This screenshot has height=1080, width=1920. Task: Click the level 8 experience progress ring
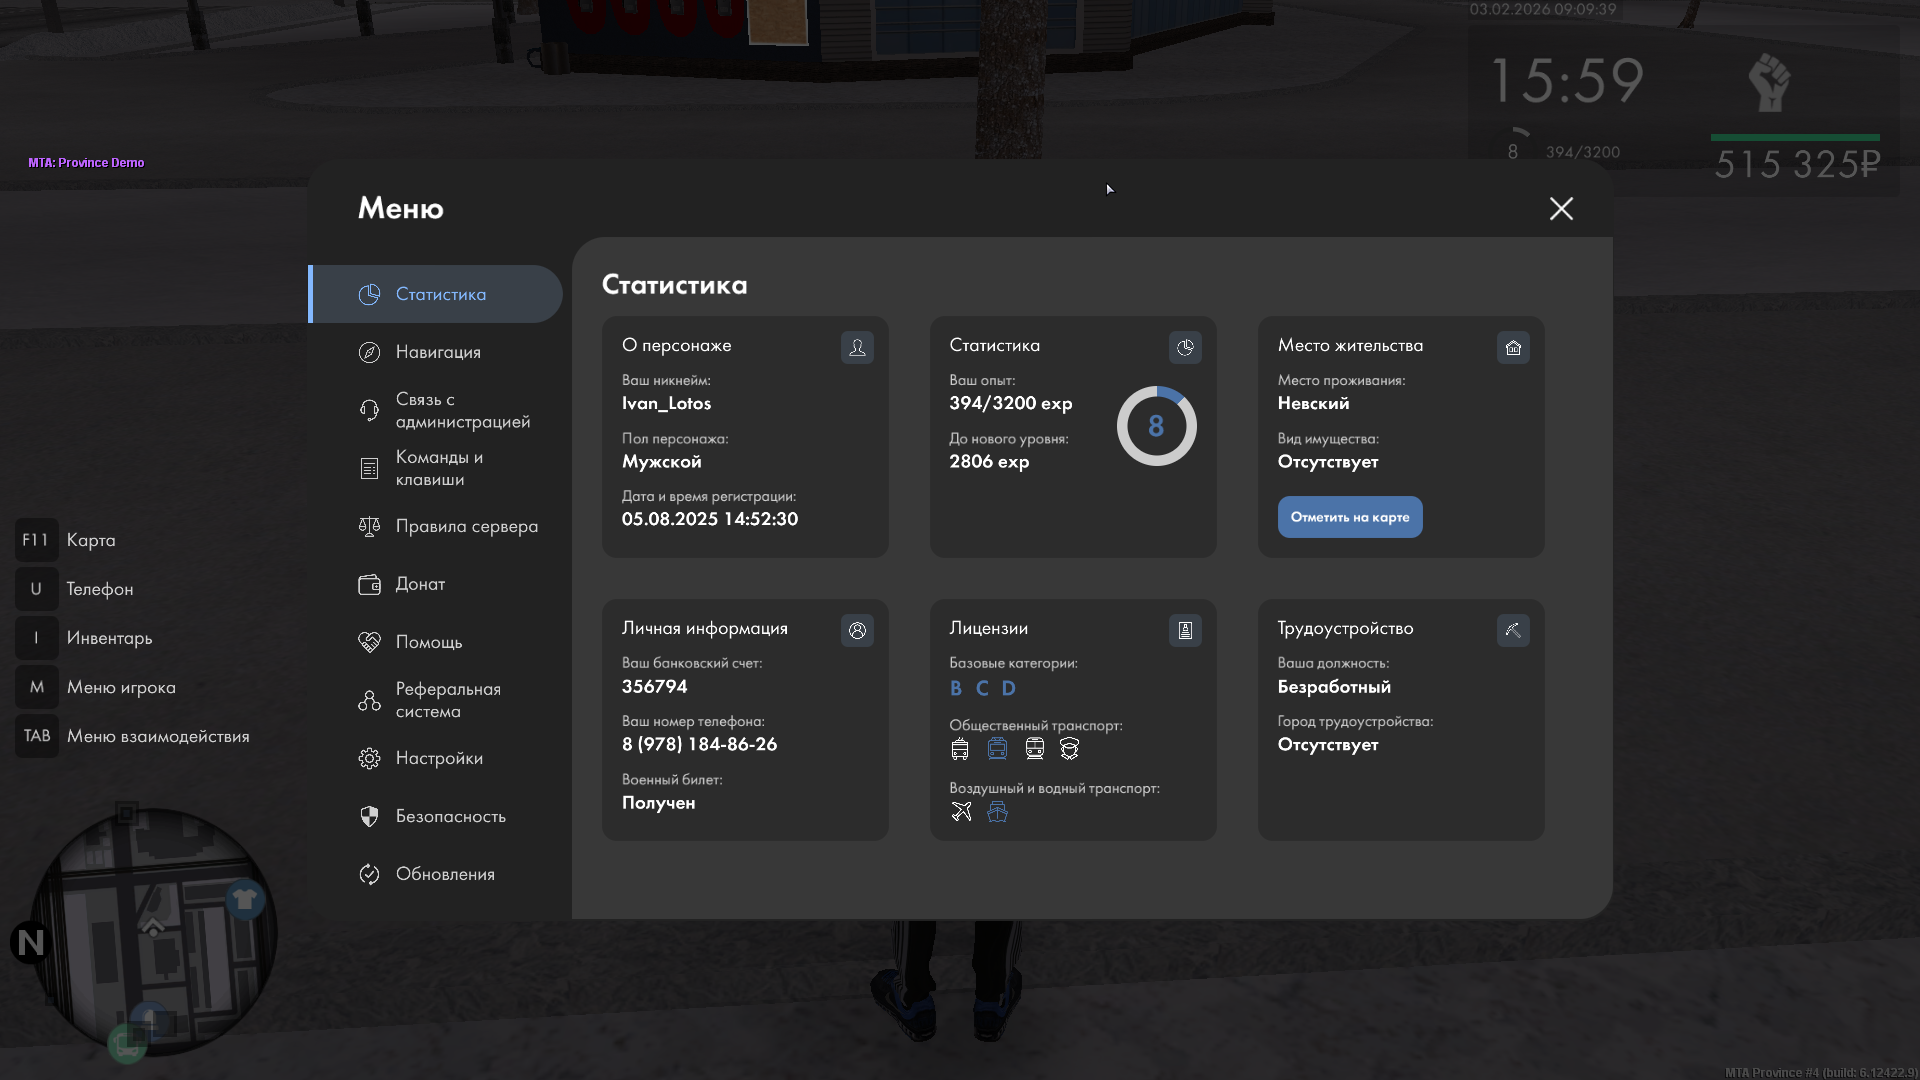1156,426
